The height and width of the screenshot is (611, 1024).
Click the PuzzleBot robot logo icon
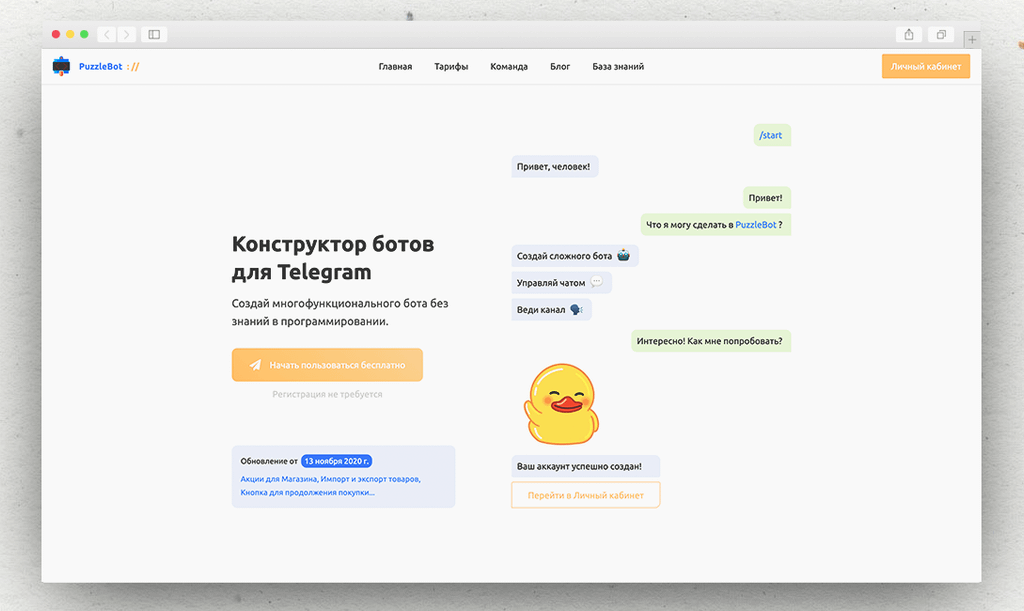[61, 66]
